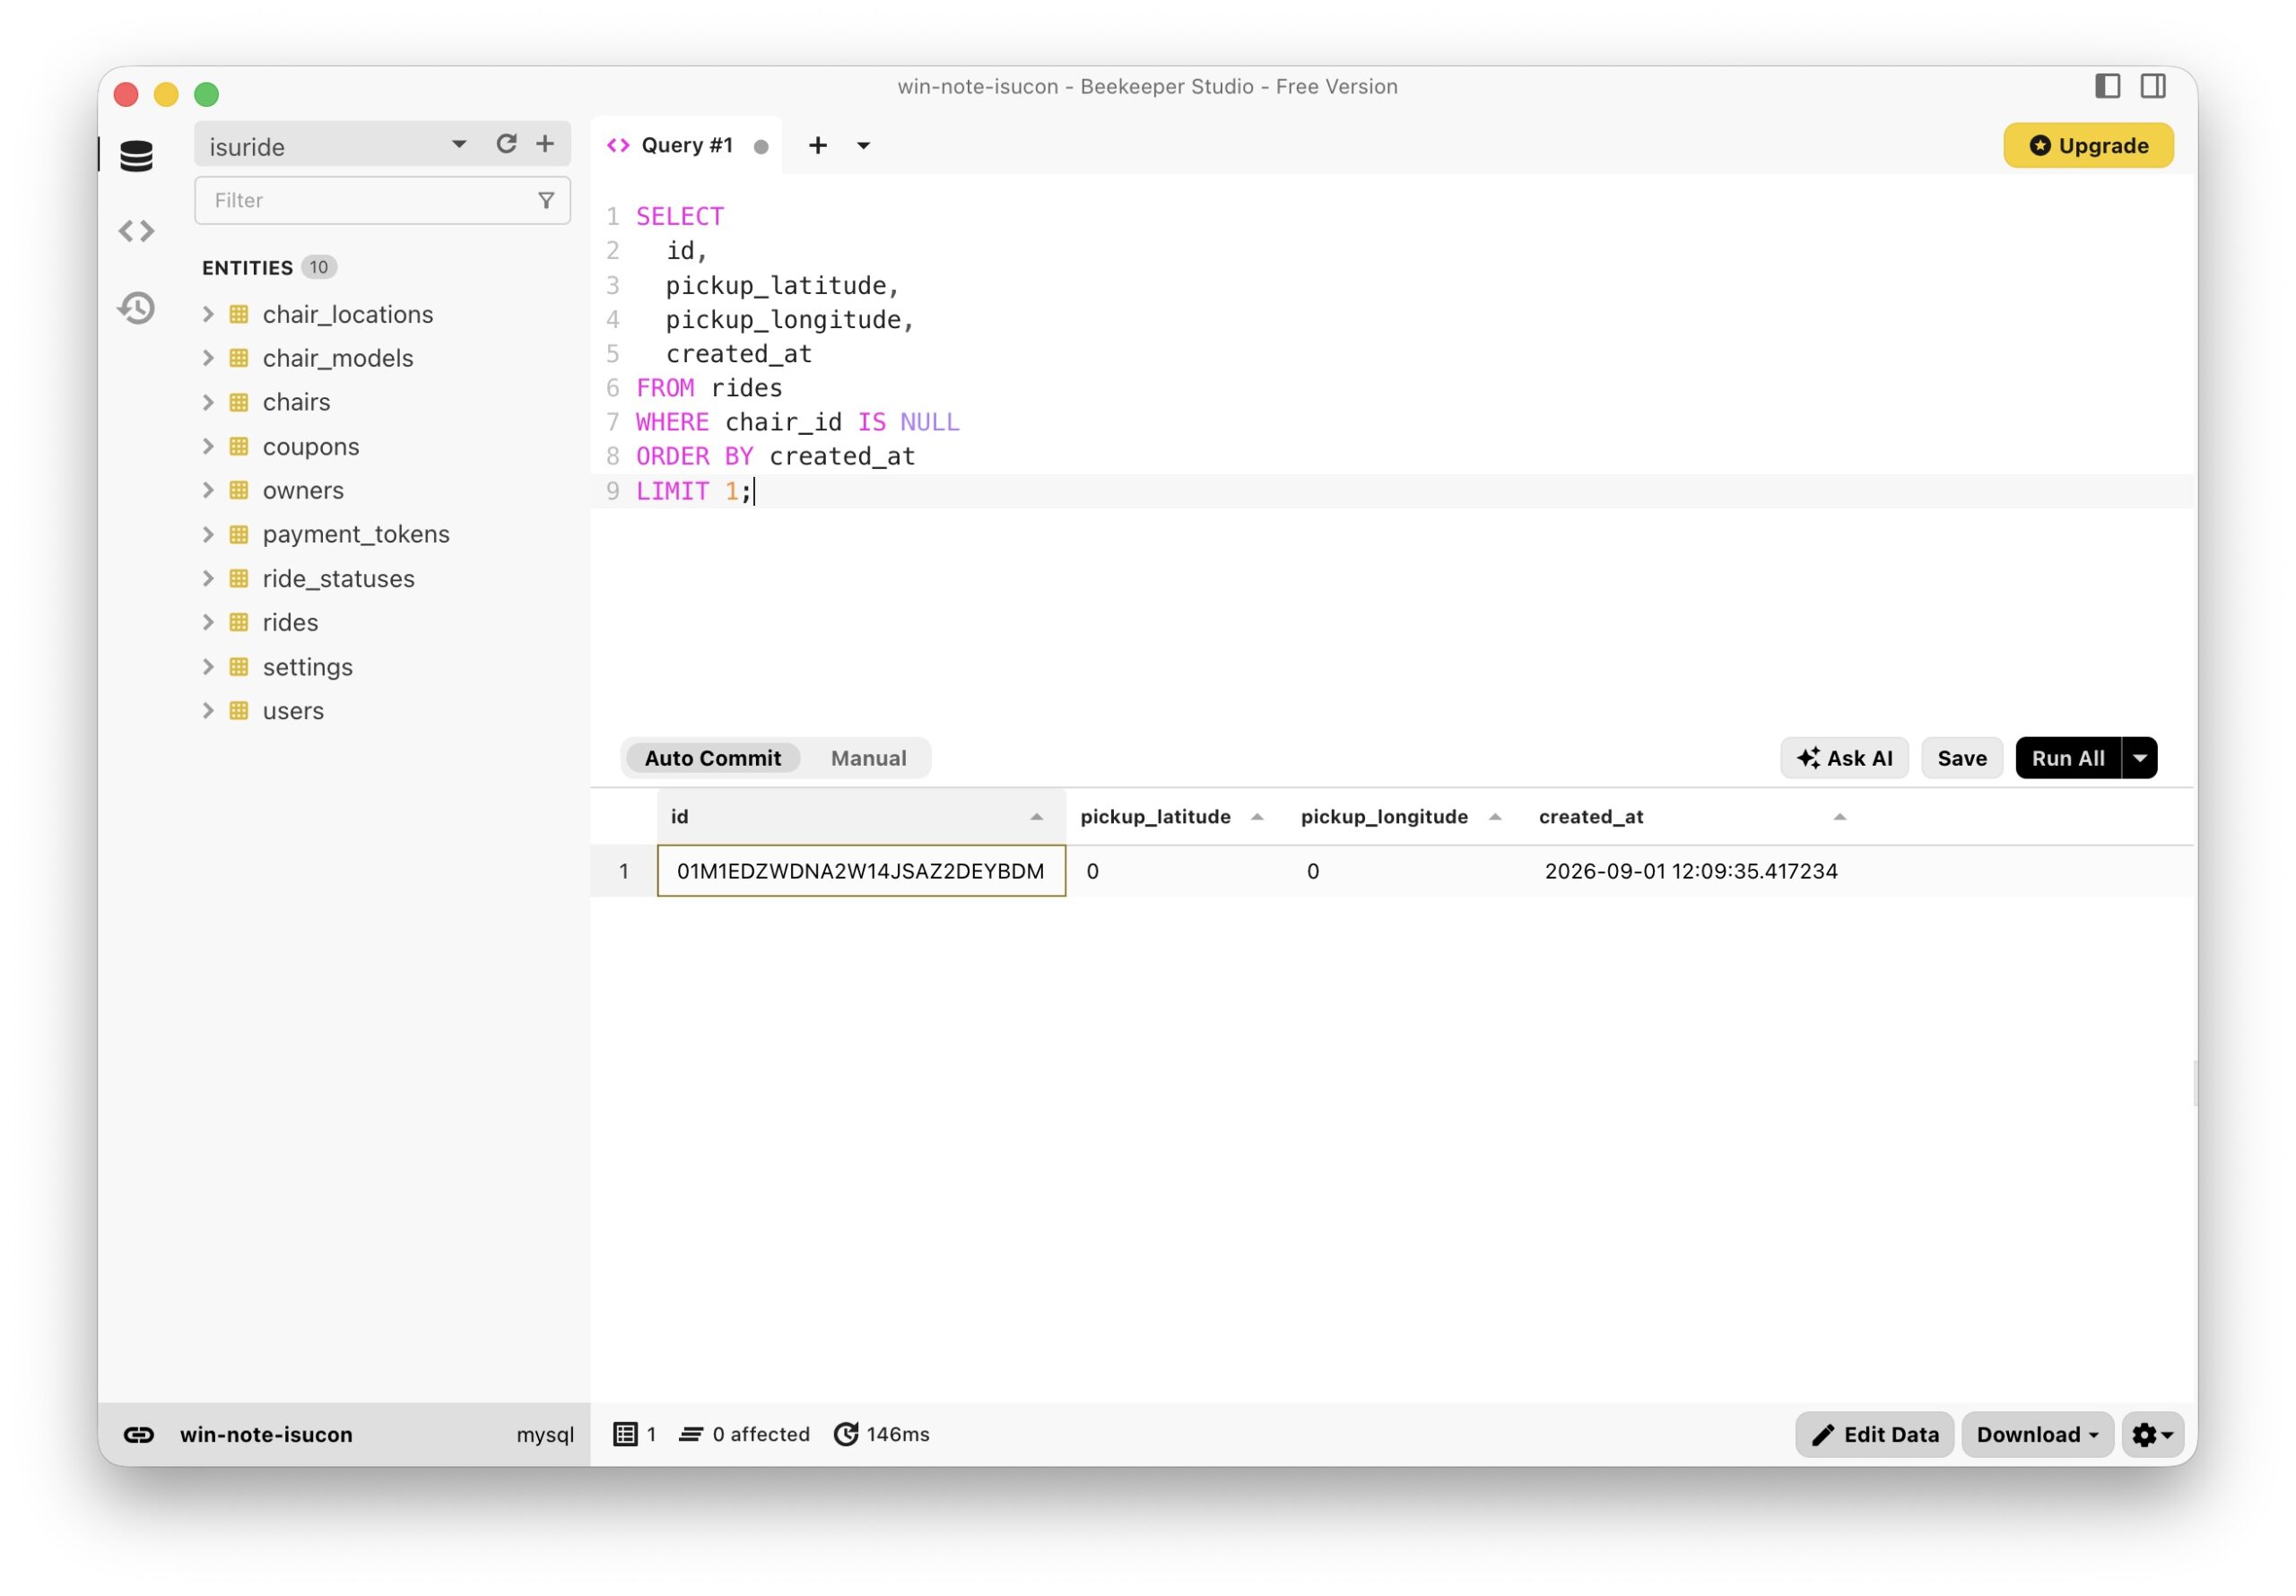Screen dimensions: 2296x1596
Task: Click the chairs table icon
Action: point(239,402)
